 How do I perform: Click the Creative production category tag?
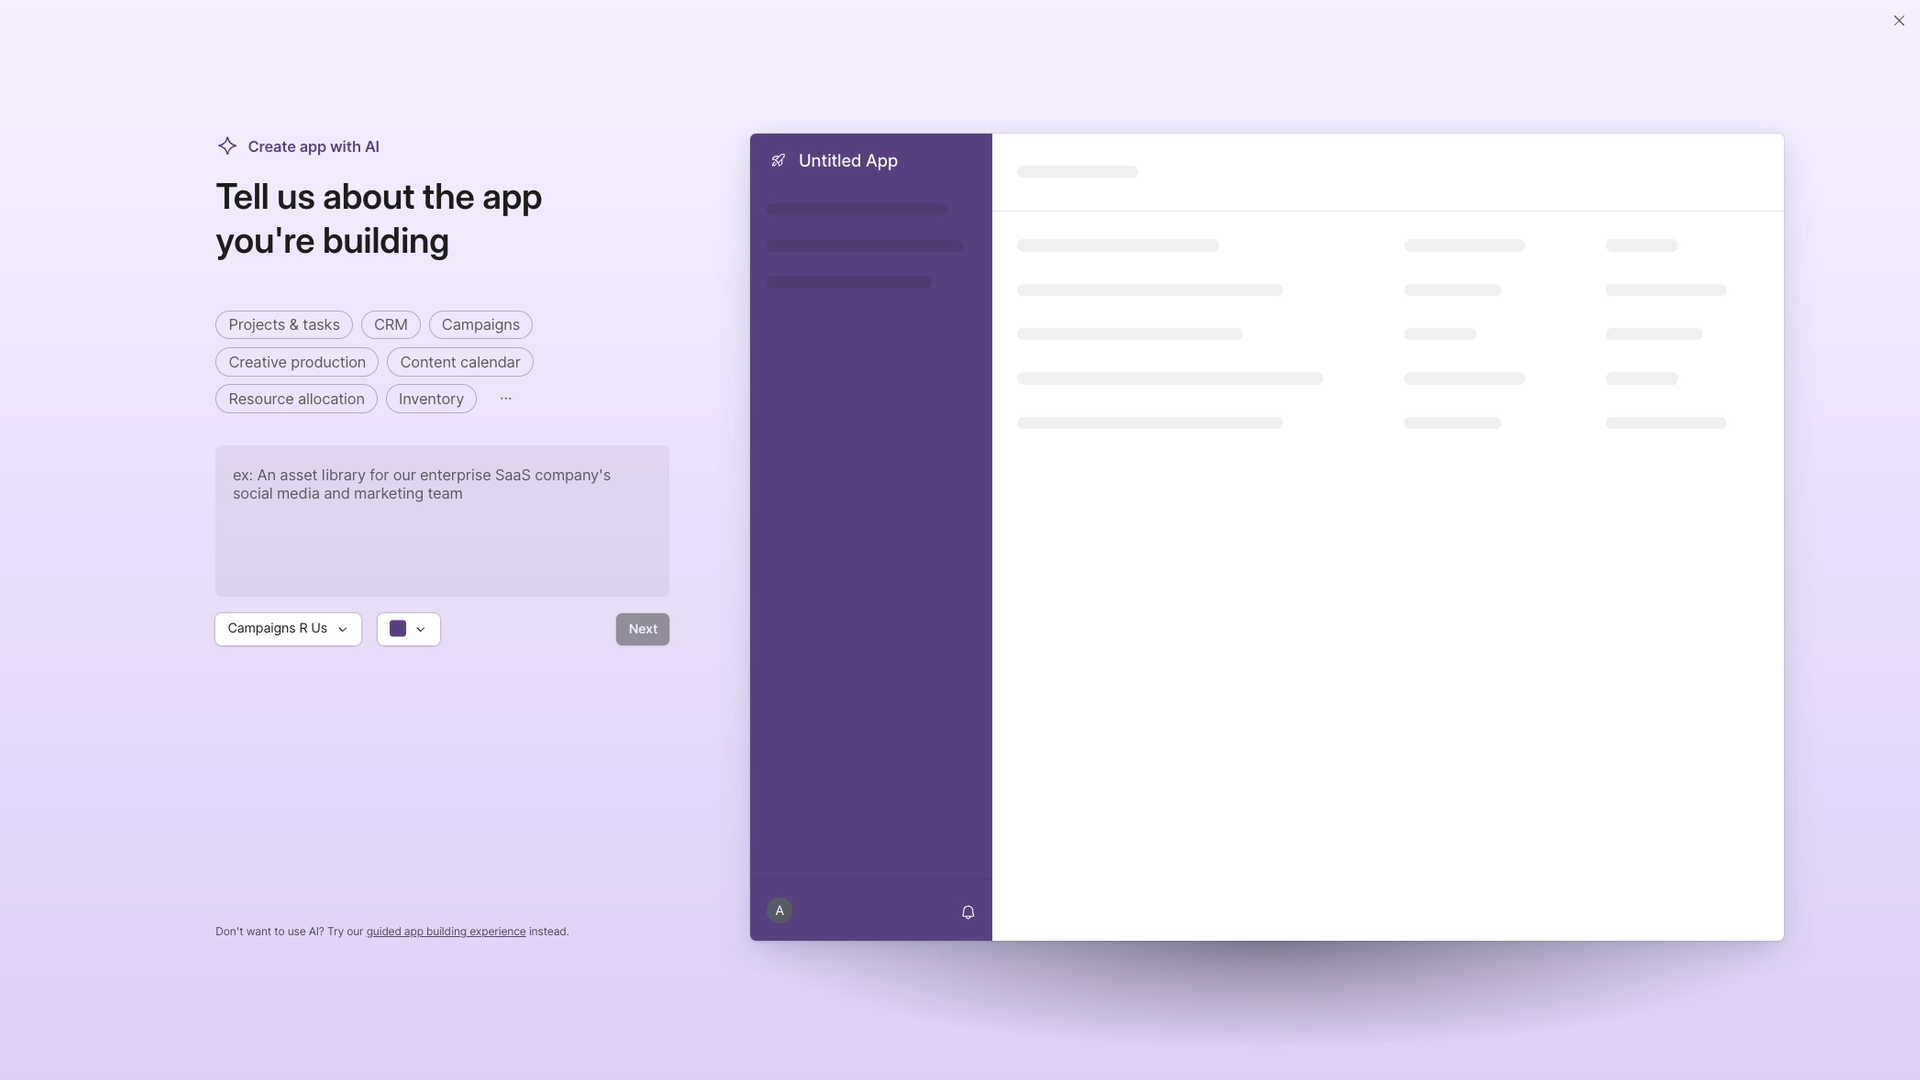297,361
